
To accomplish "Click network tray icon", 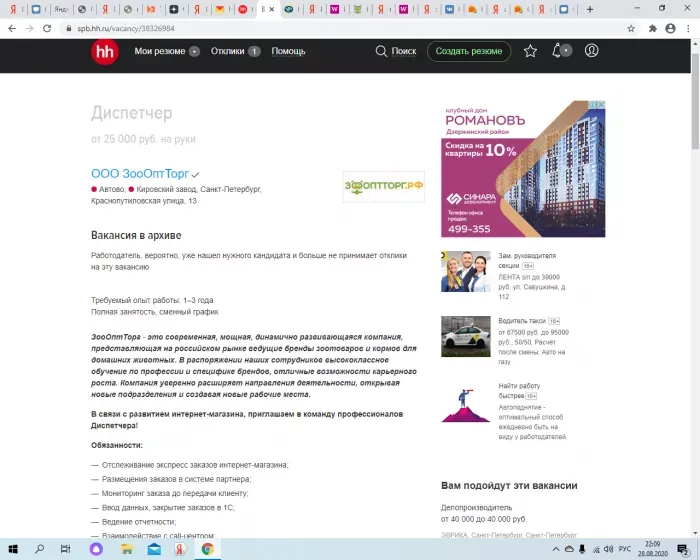I will [596, 549].
